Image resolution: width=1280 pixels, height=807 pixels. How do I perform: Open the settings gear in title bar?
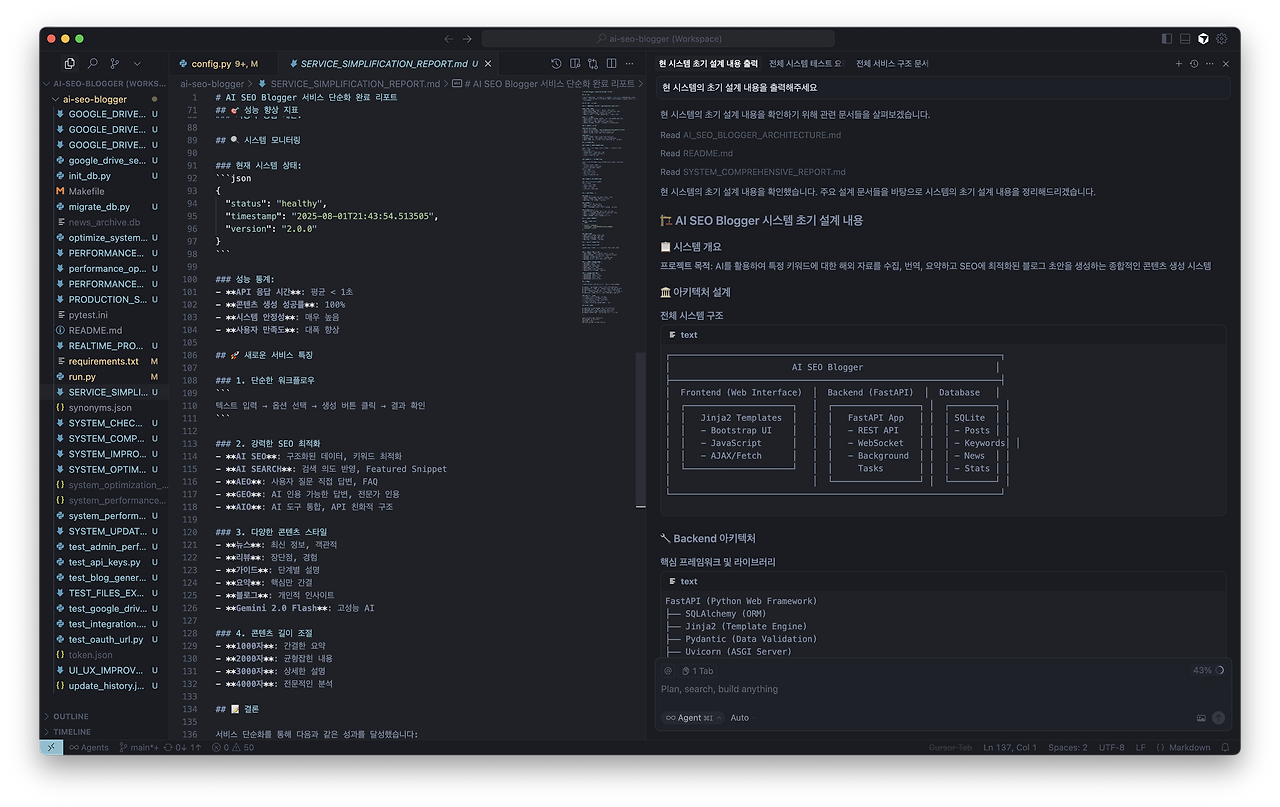coord(1221,39)
